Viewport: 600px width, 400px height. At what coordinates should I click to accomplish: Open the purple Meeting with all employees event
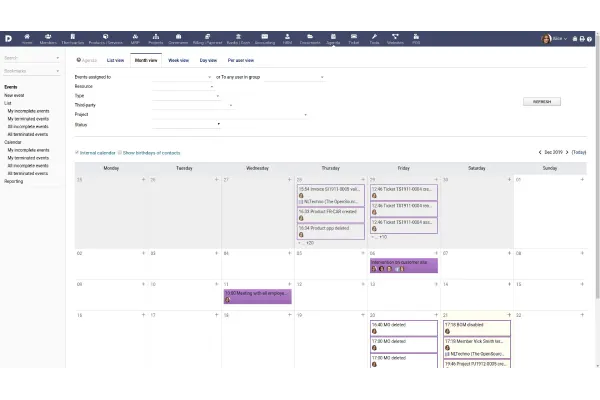point(257,295)
